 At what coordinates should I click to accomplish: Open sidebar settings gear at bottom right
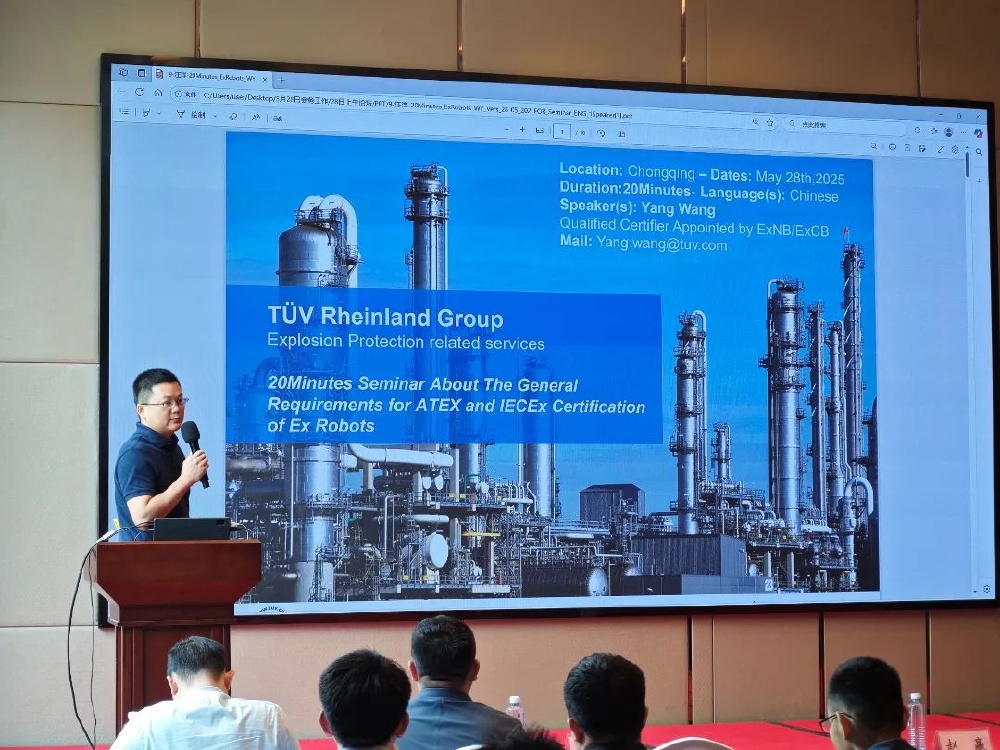[x=987, y=589]
